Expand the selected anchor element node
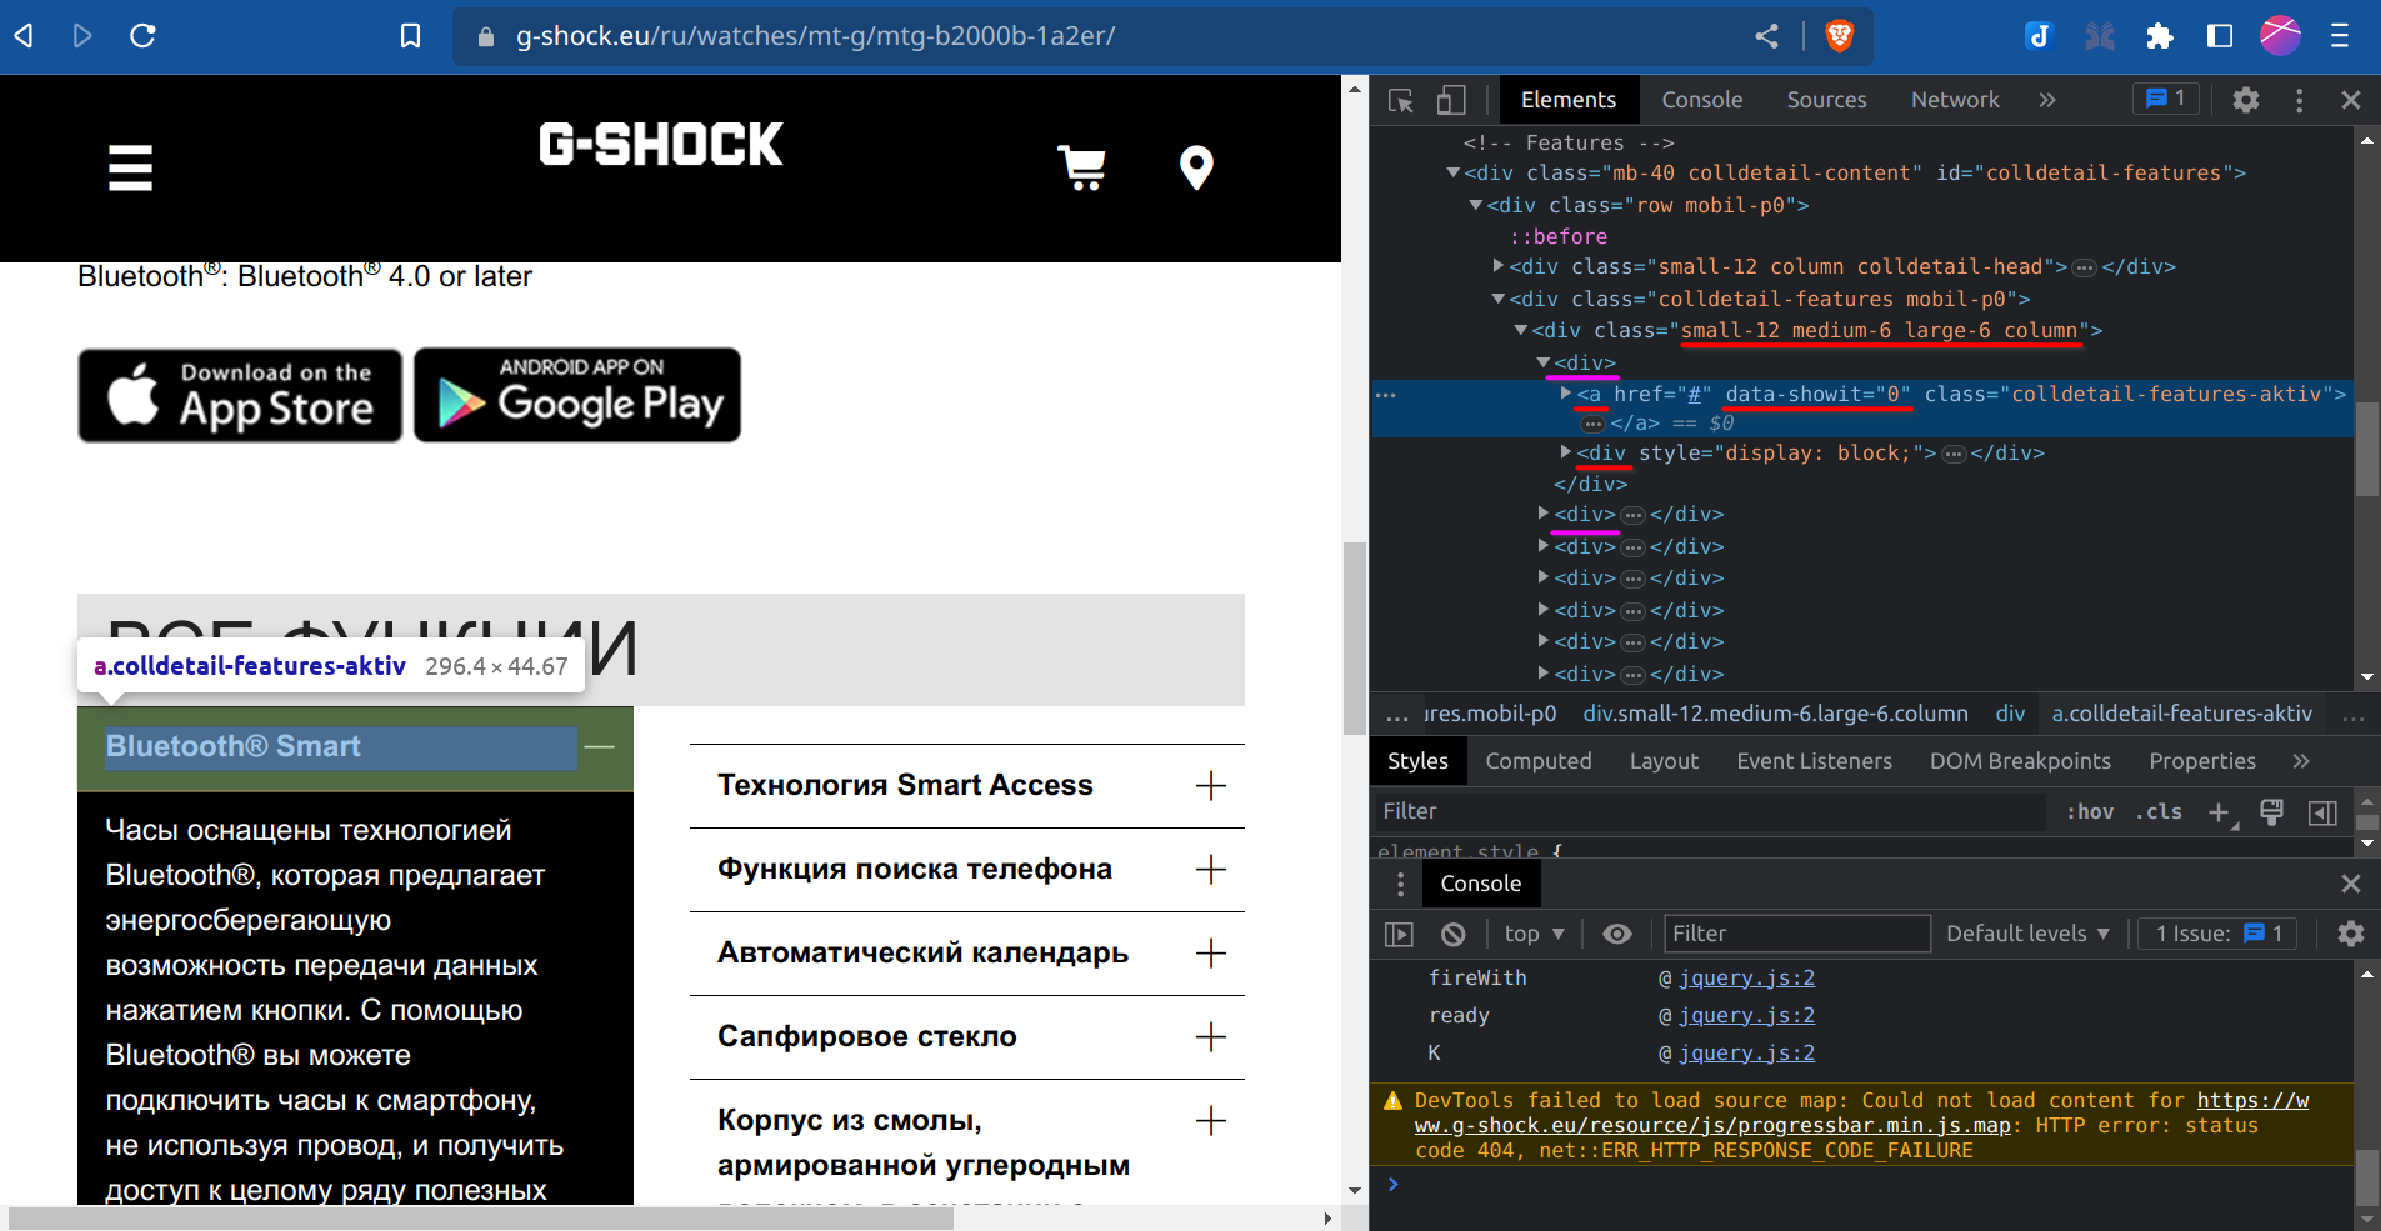2381x1231 pixels. pos(1565,394)
